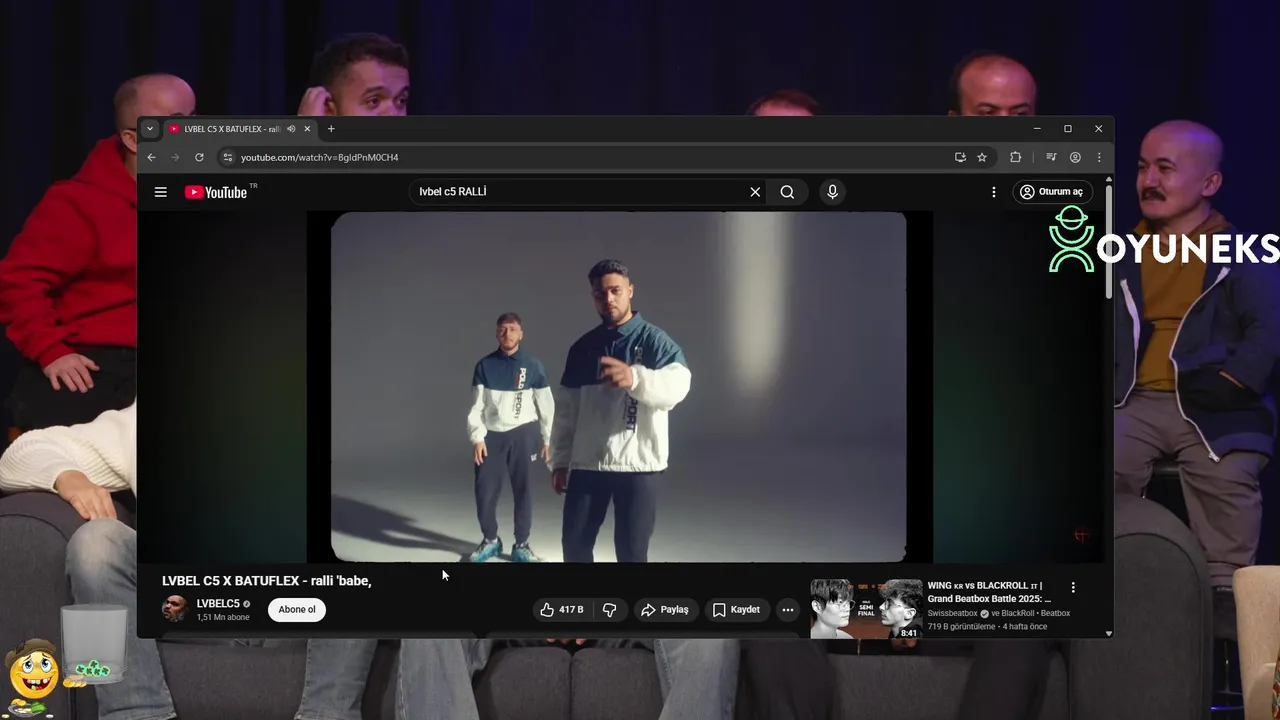
Task: Click the page vertical scrollbar thumb
Action: click(1108, 240)
